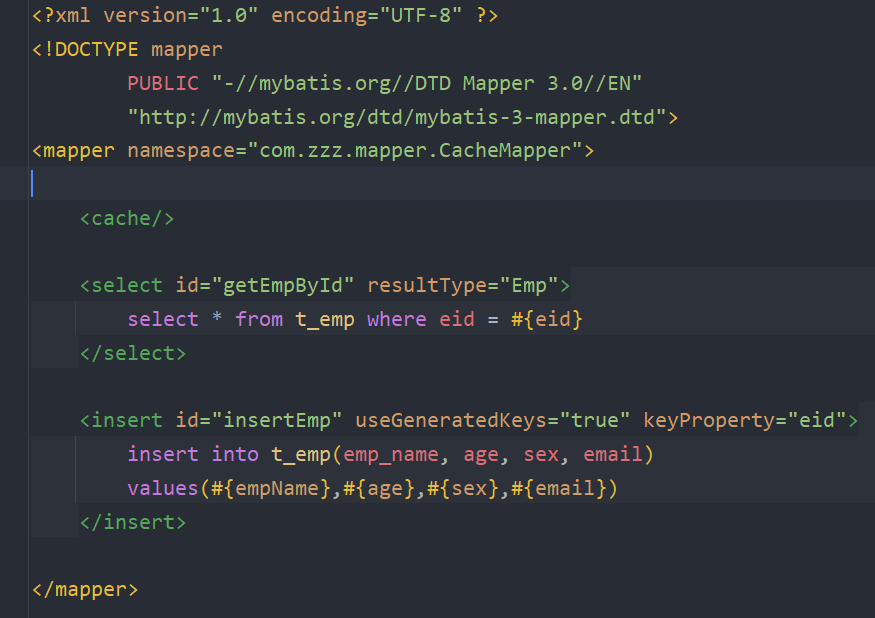Click the sex column in the column list
This screenshot has height=618, width=875.
point(541,454)
